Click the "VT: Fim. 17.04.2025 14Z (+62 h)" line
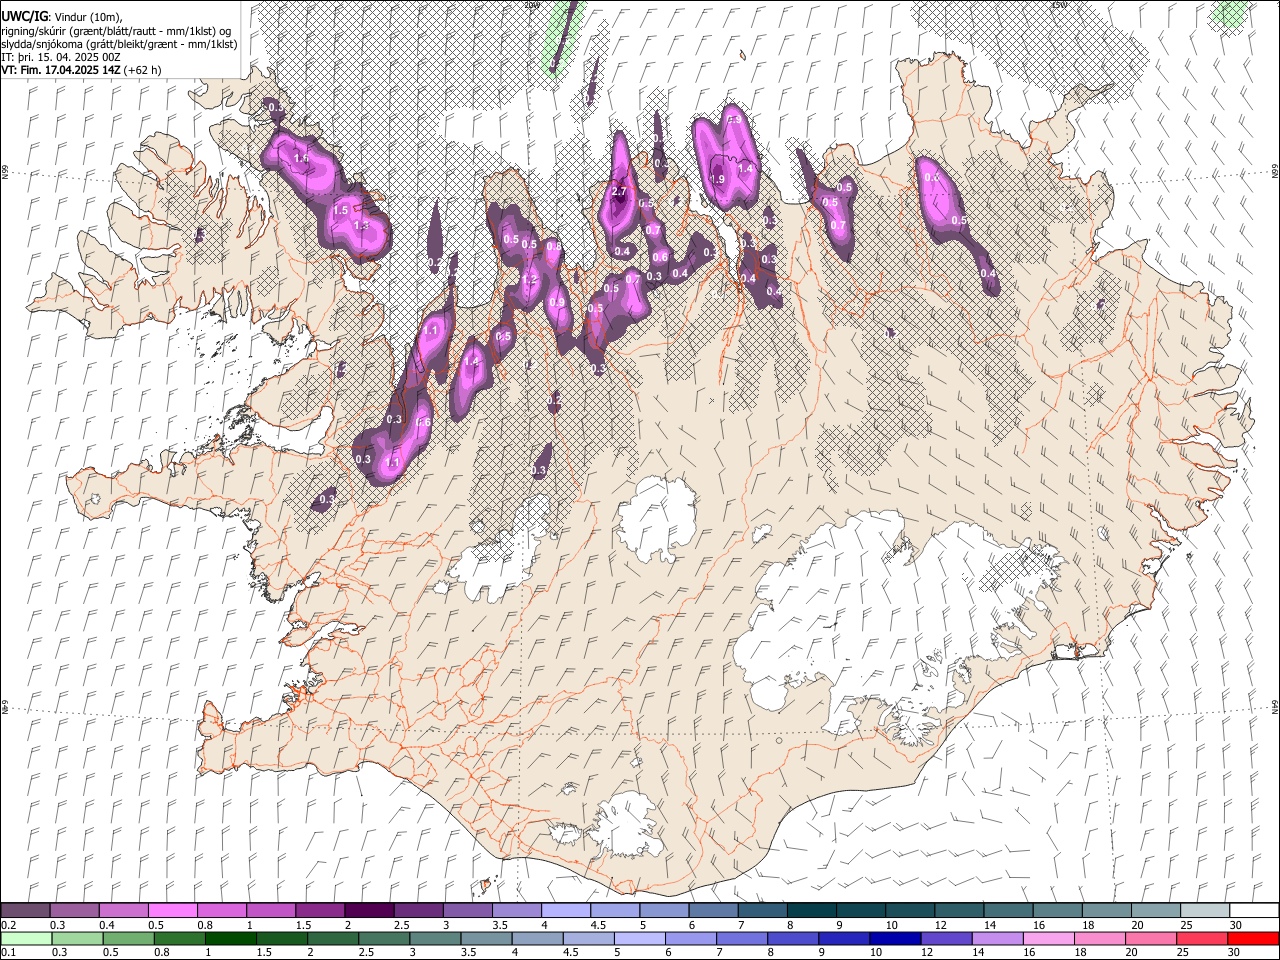Image resolution: width=1280 pixels, height=960 pixels. point(82,70)
